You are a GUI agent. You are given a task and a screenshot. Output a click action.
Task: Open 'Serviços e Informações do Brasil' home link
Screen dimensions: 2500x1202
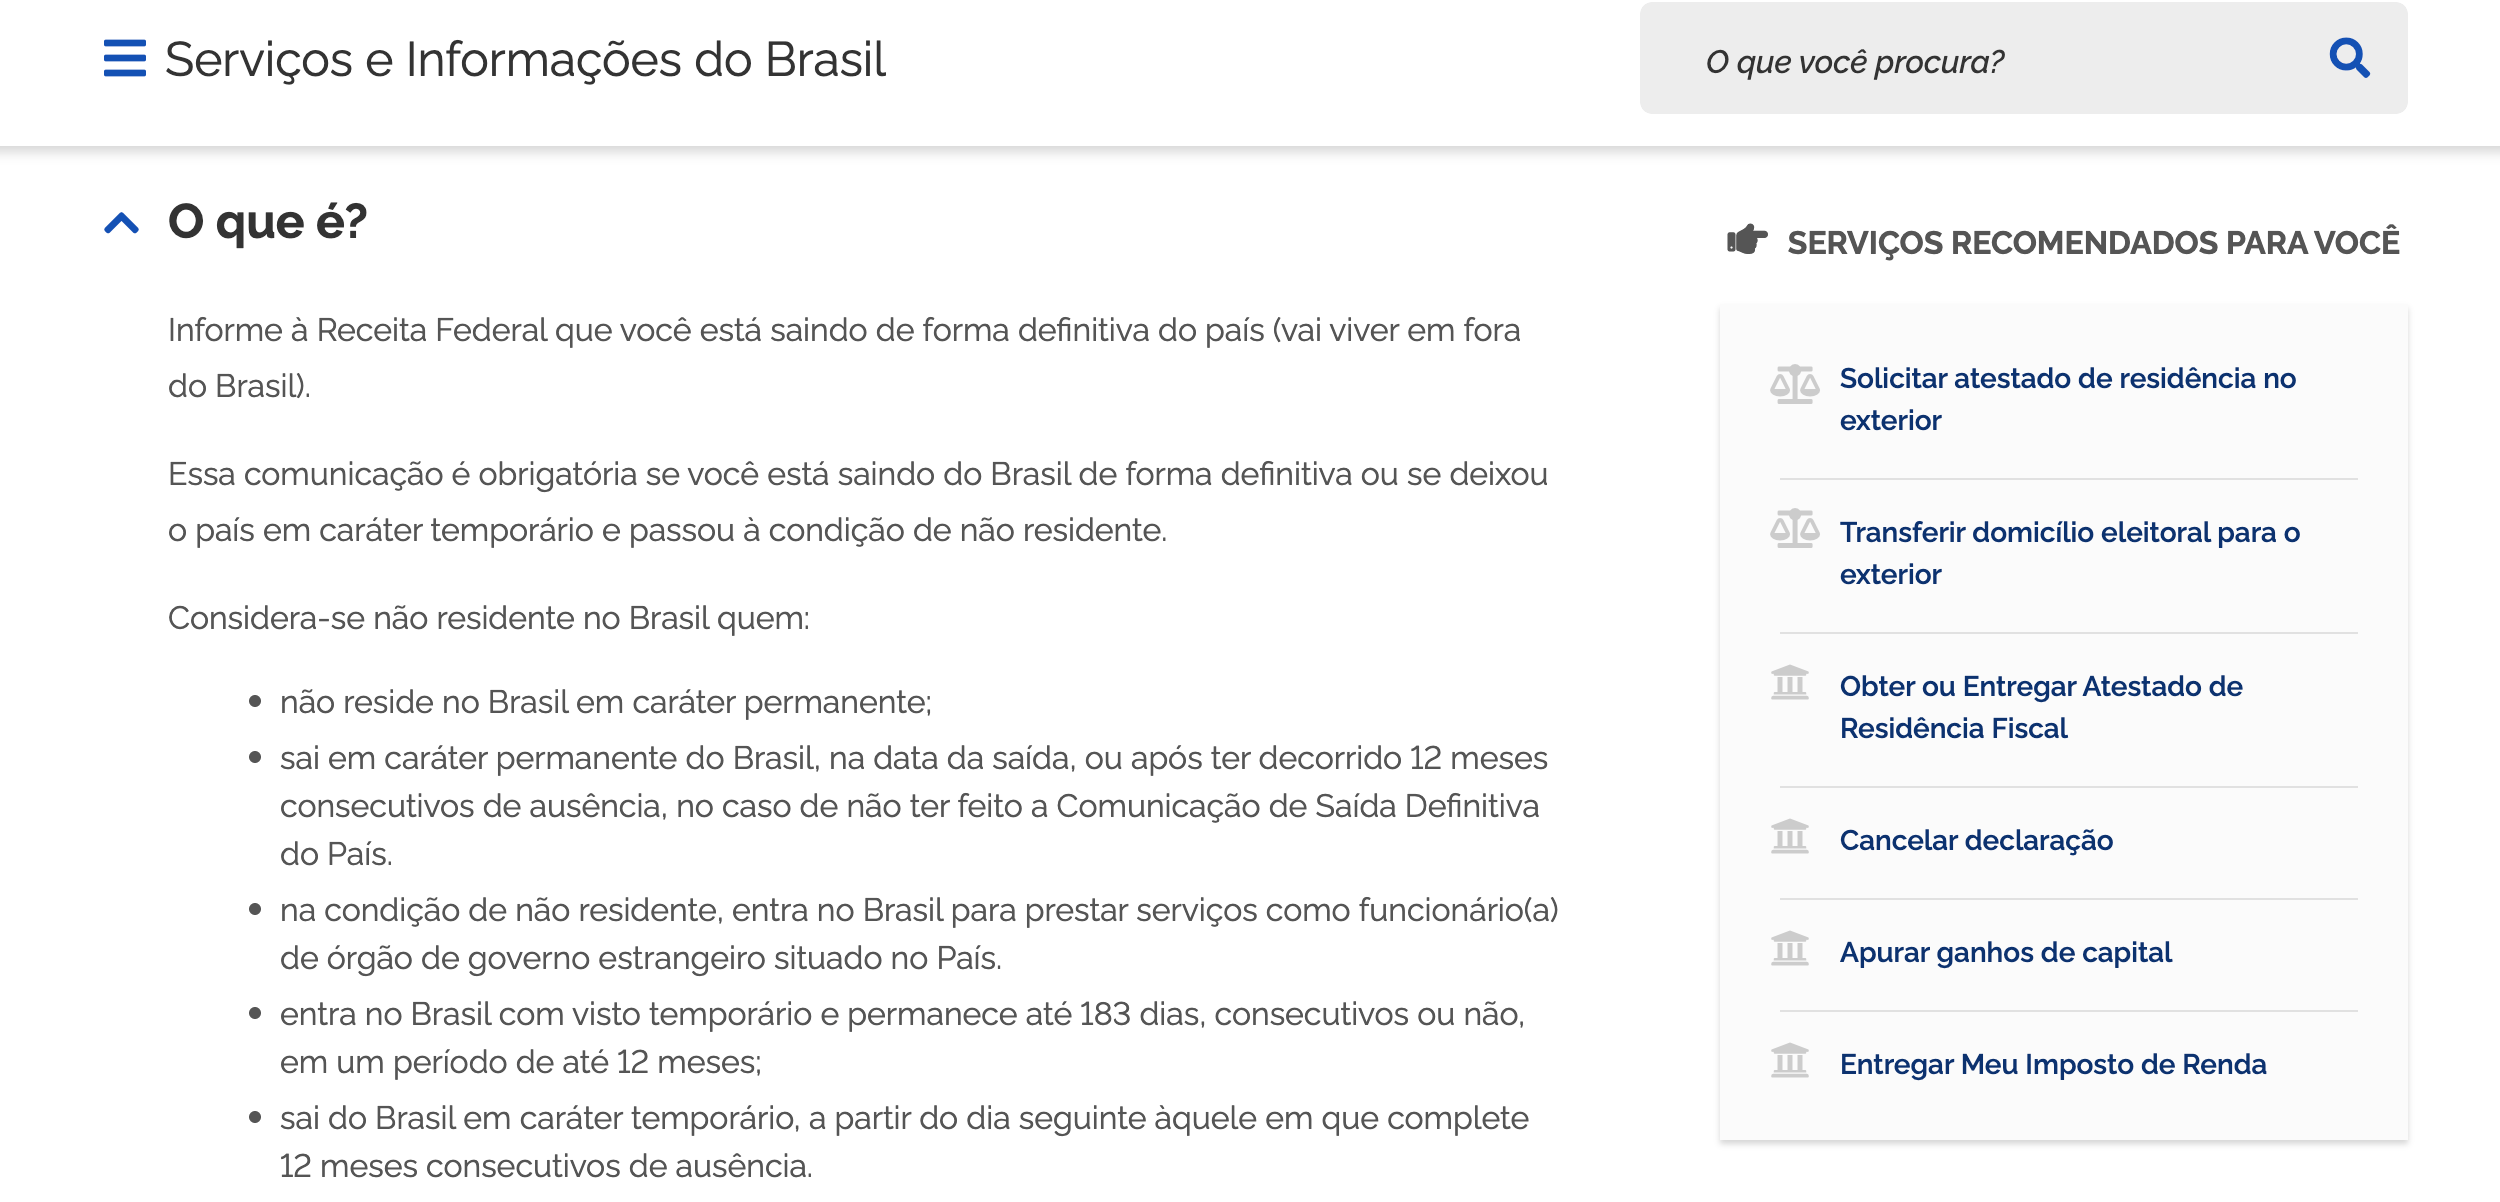click(x=525, y=61)
